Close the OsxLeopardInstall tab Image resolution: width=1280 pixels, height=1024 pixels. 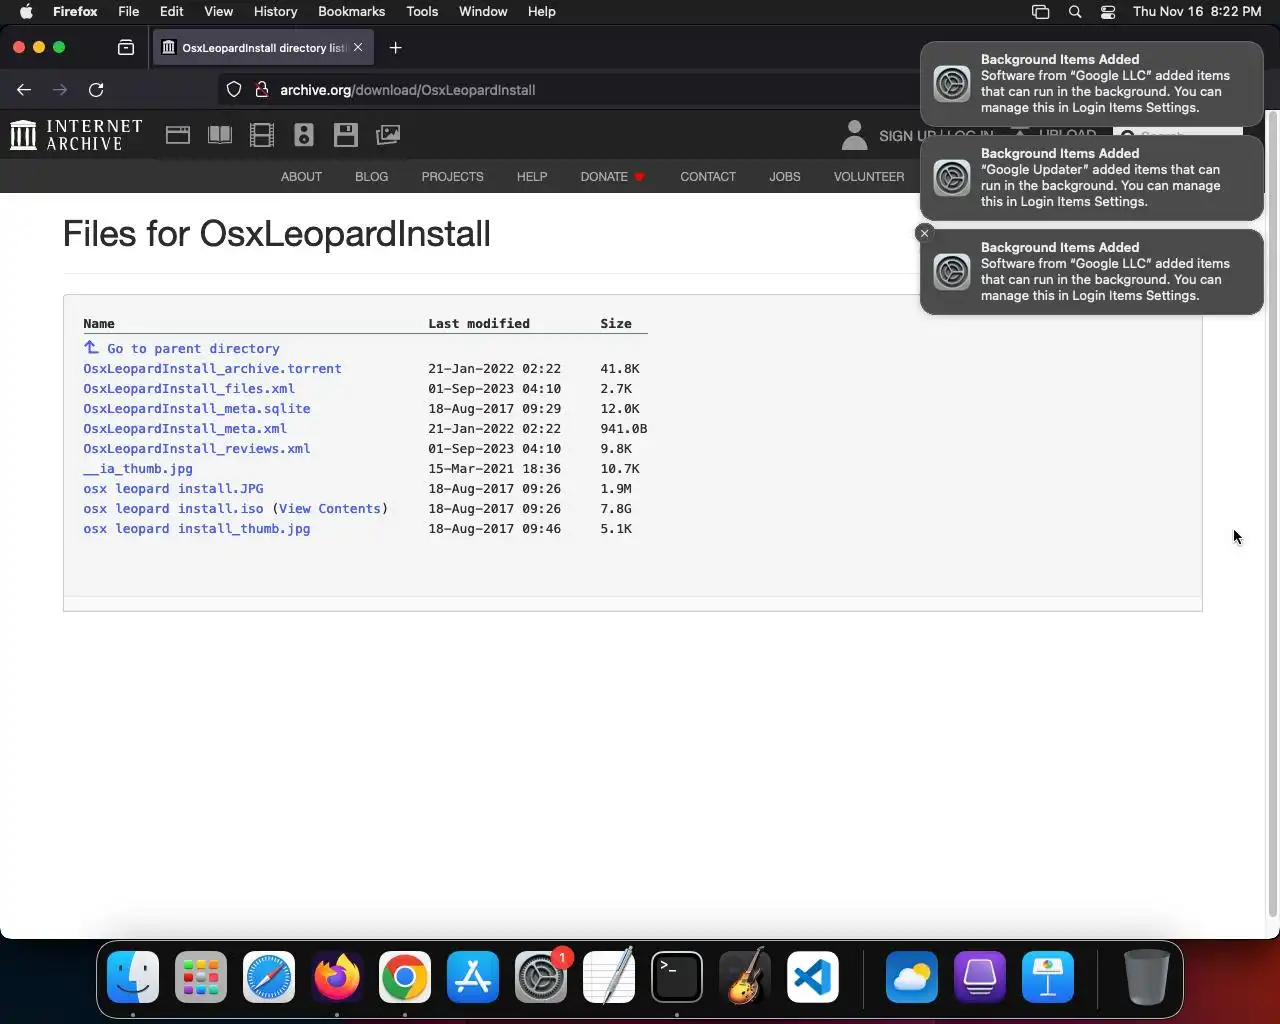(358, 48)
